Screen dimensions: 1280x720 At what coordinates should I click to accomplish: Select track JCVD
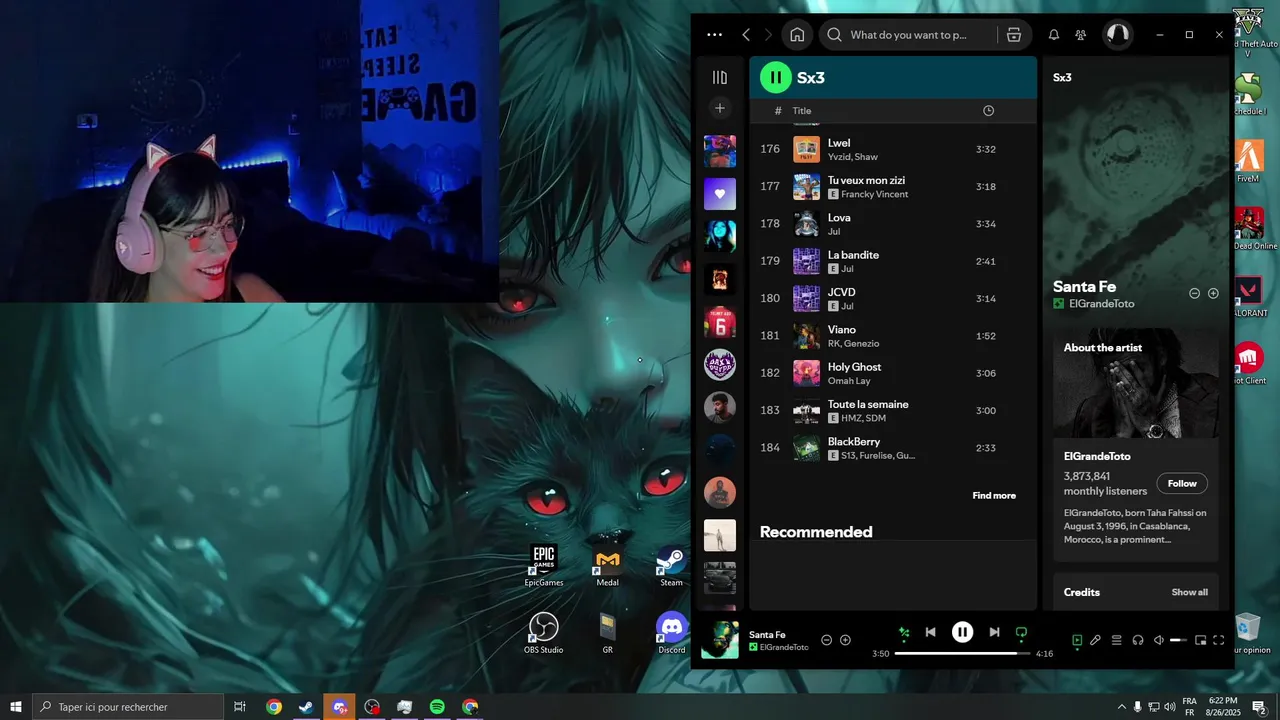click(x=893, y=298)
